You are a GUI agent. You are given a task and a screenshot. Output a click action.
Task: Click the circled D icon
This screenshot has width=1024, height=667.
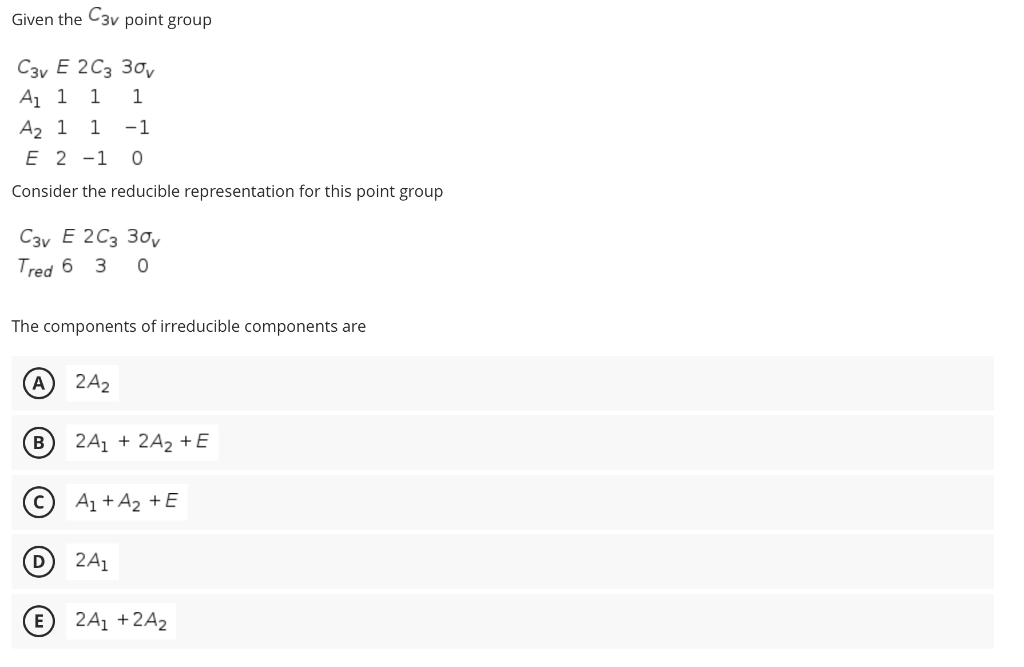[38, 562]
